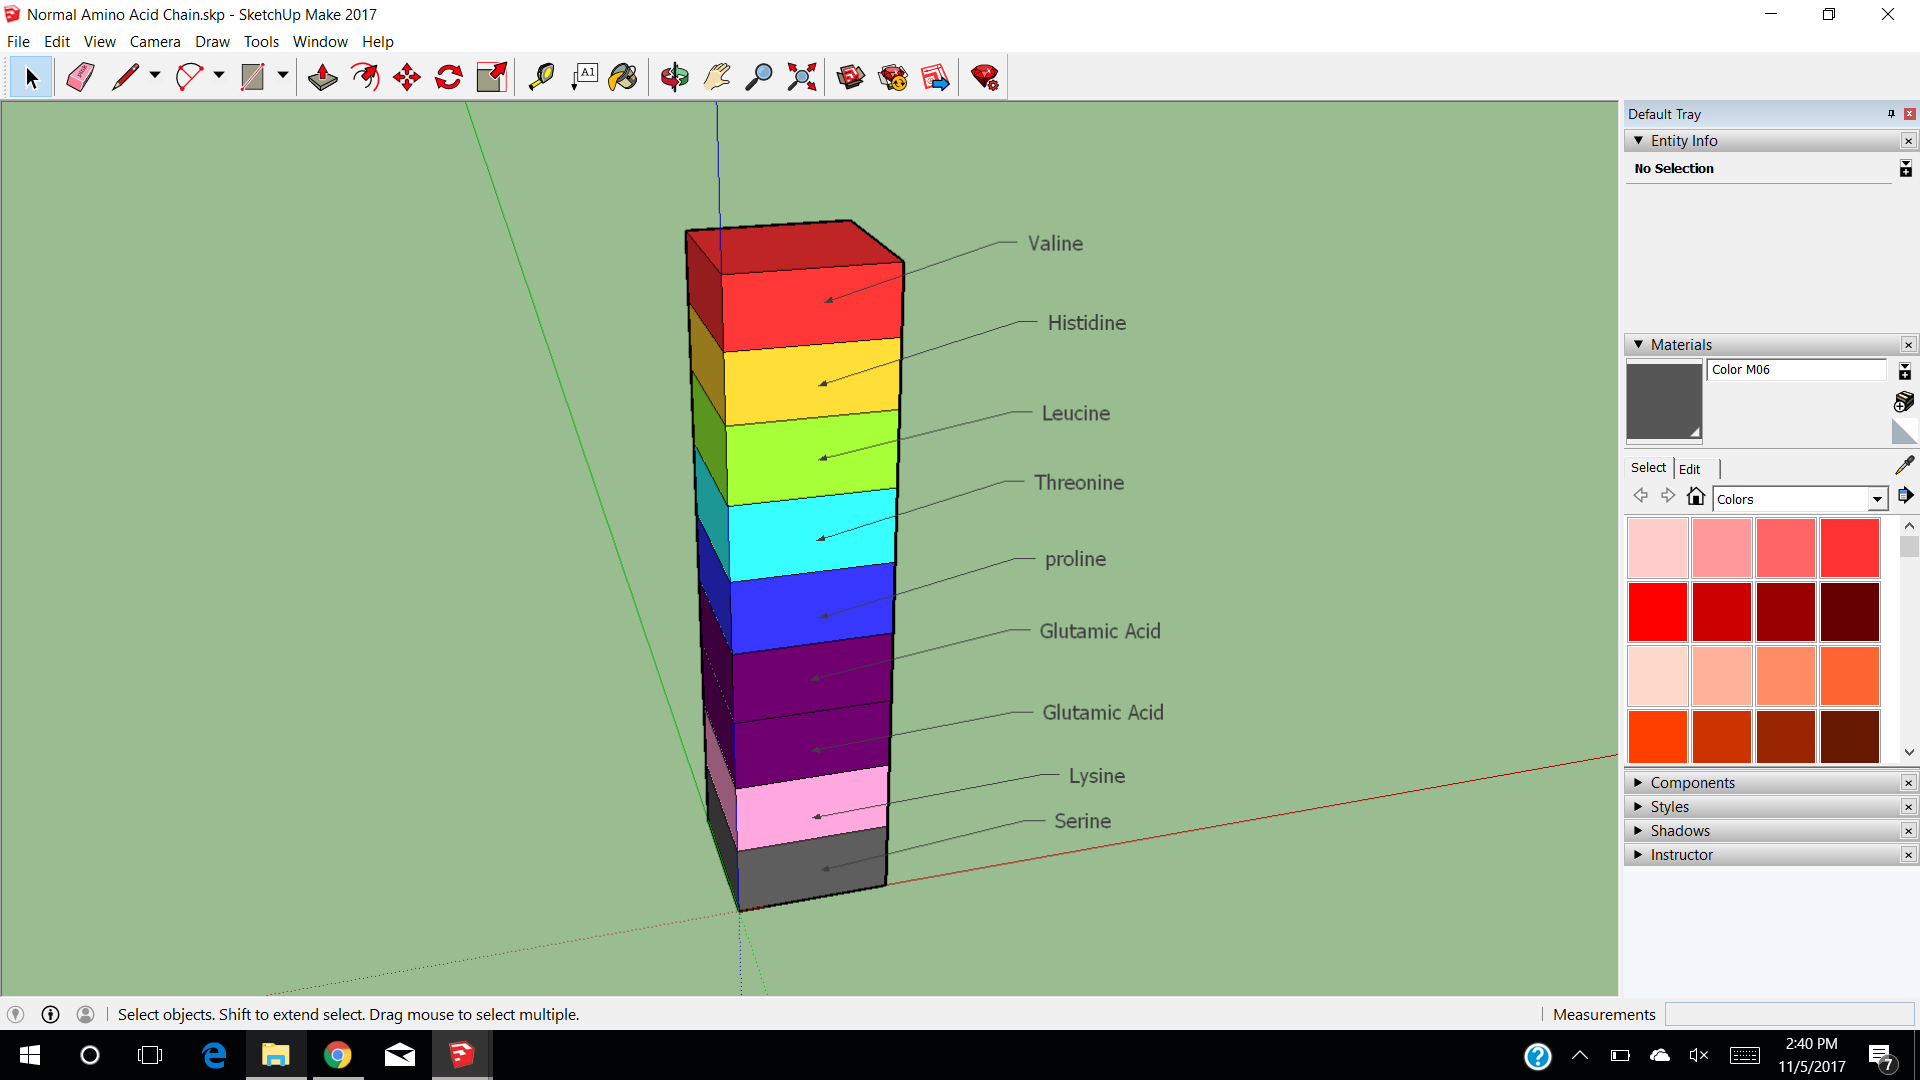The width and height of the screenshot is (1920, 1080).
Task: Open the Colors library dropdown
Action: (x=1877, y=499)
